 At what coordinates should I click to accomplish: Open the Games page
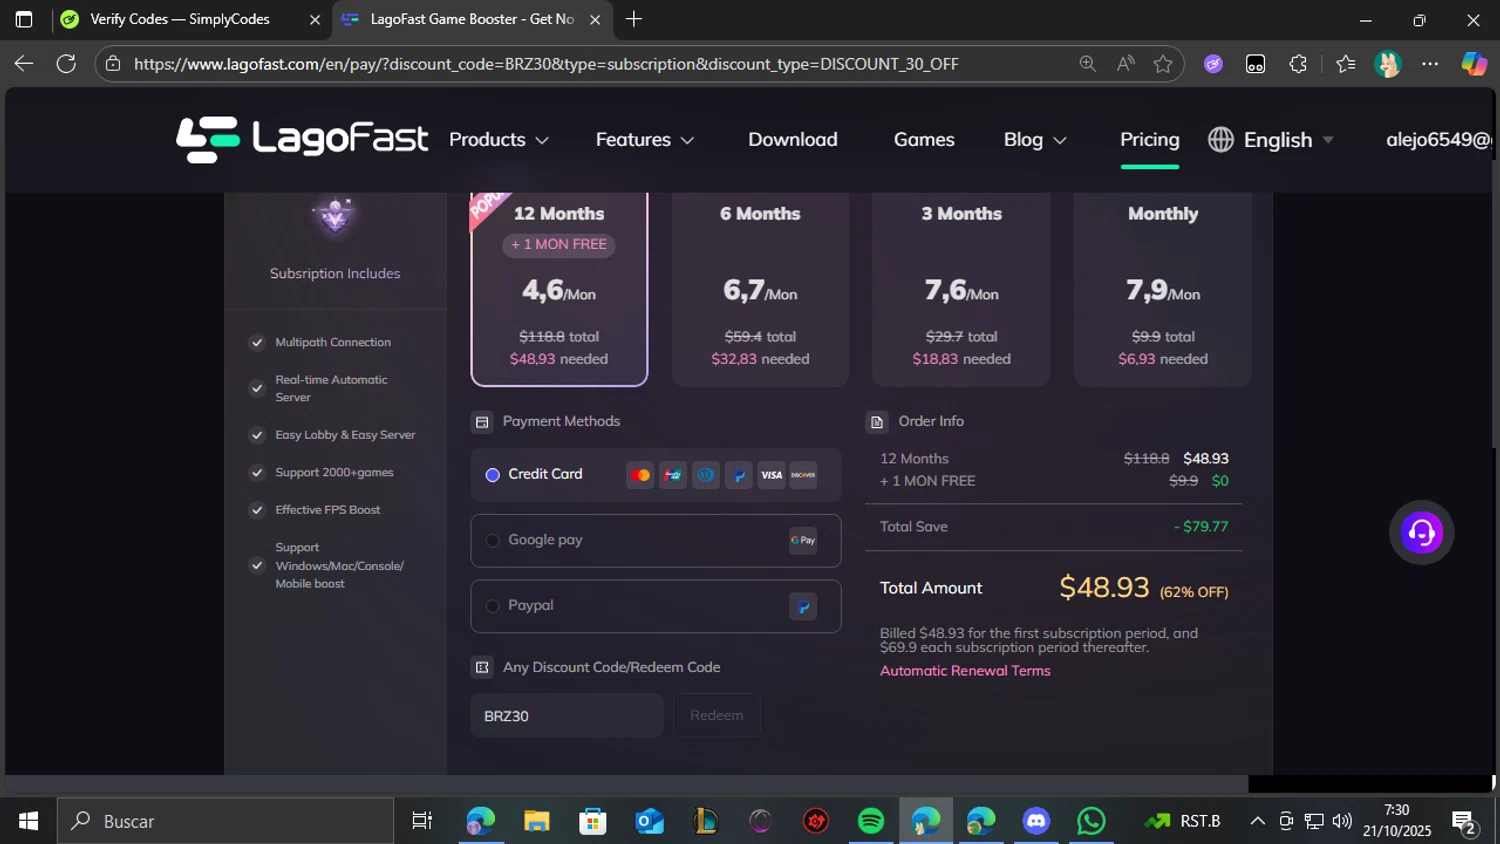[924, 140]
